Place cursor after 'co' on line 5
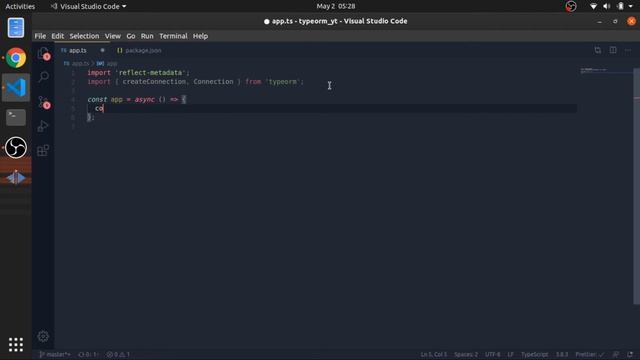 [104, 109]
